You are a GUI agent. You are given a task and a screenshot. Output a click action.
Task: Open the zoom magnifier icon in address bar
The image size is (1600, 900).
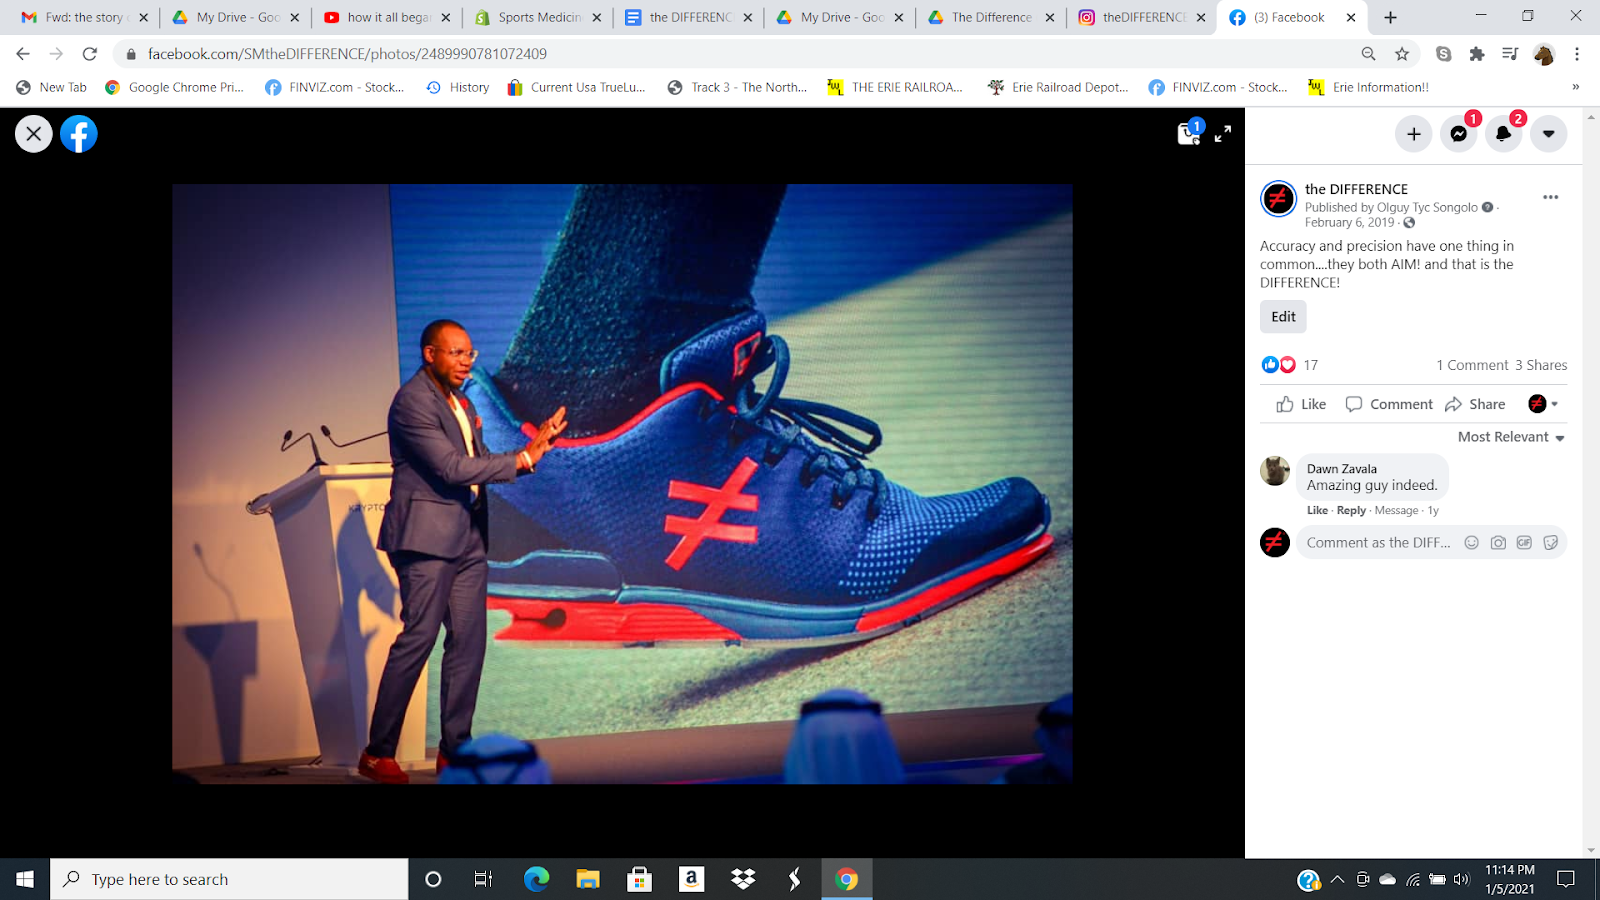click(x=1368, y=54)
